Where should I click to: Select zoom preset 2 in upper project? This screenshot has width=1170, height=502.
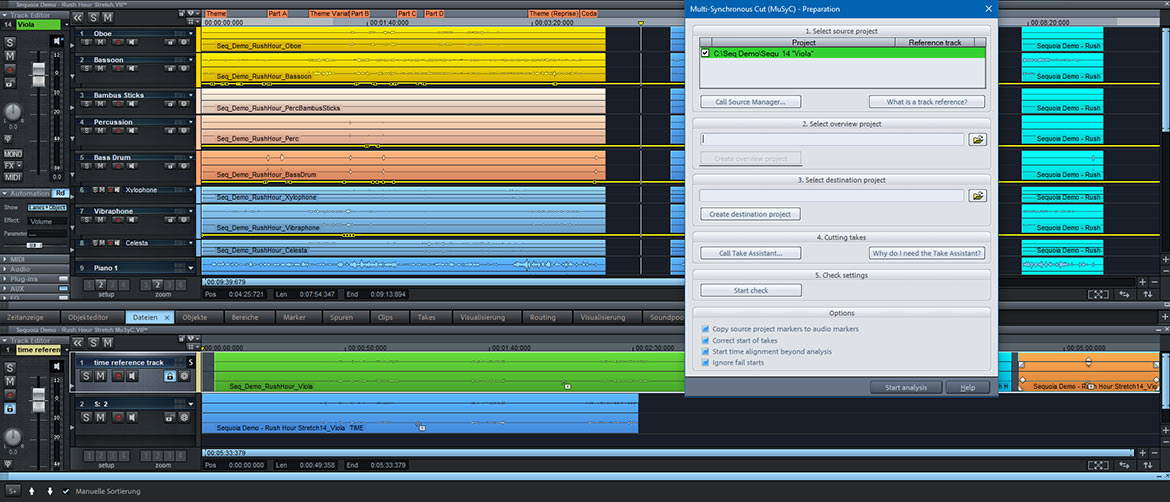158,285
